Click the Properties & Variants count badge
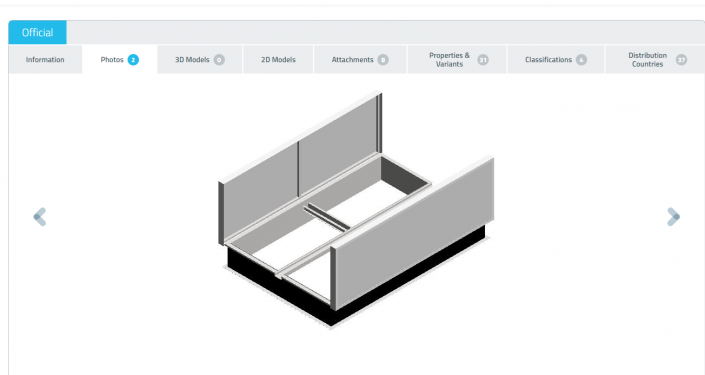The width and height of the screenshot is (705, 375). 483,60
